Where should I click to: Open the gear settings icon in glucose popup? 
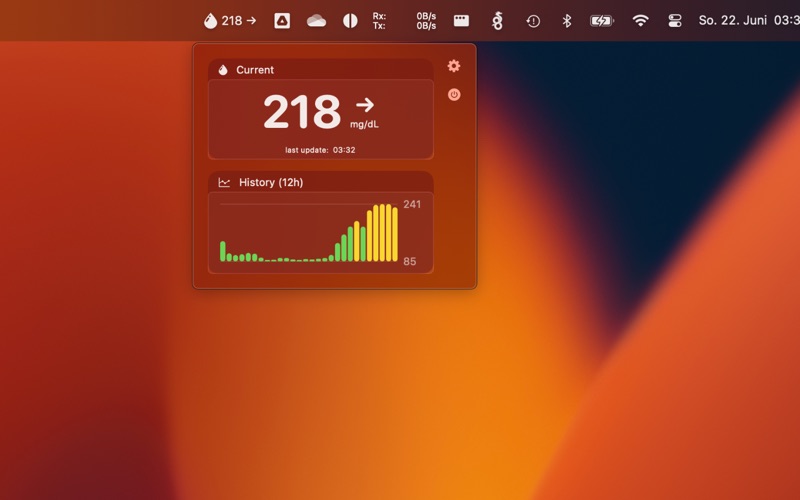454,66
